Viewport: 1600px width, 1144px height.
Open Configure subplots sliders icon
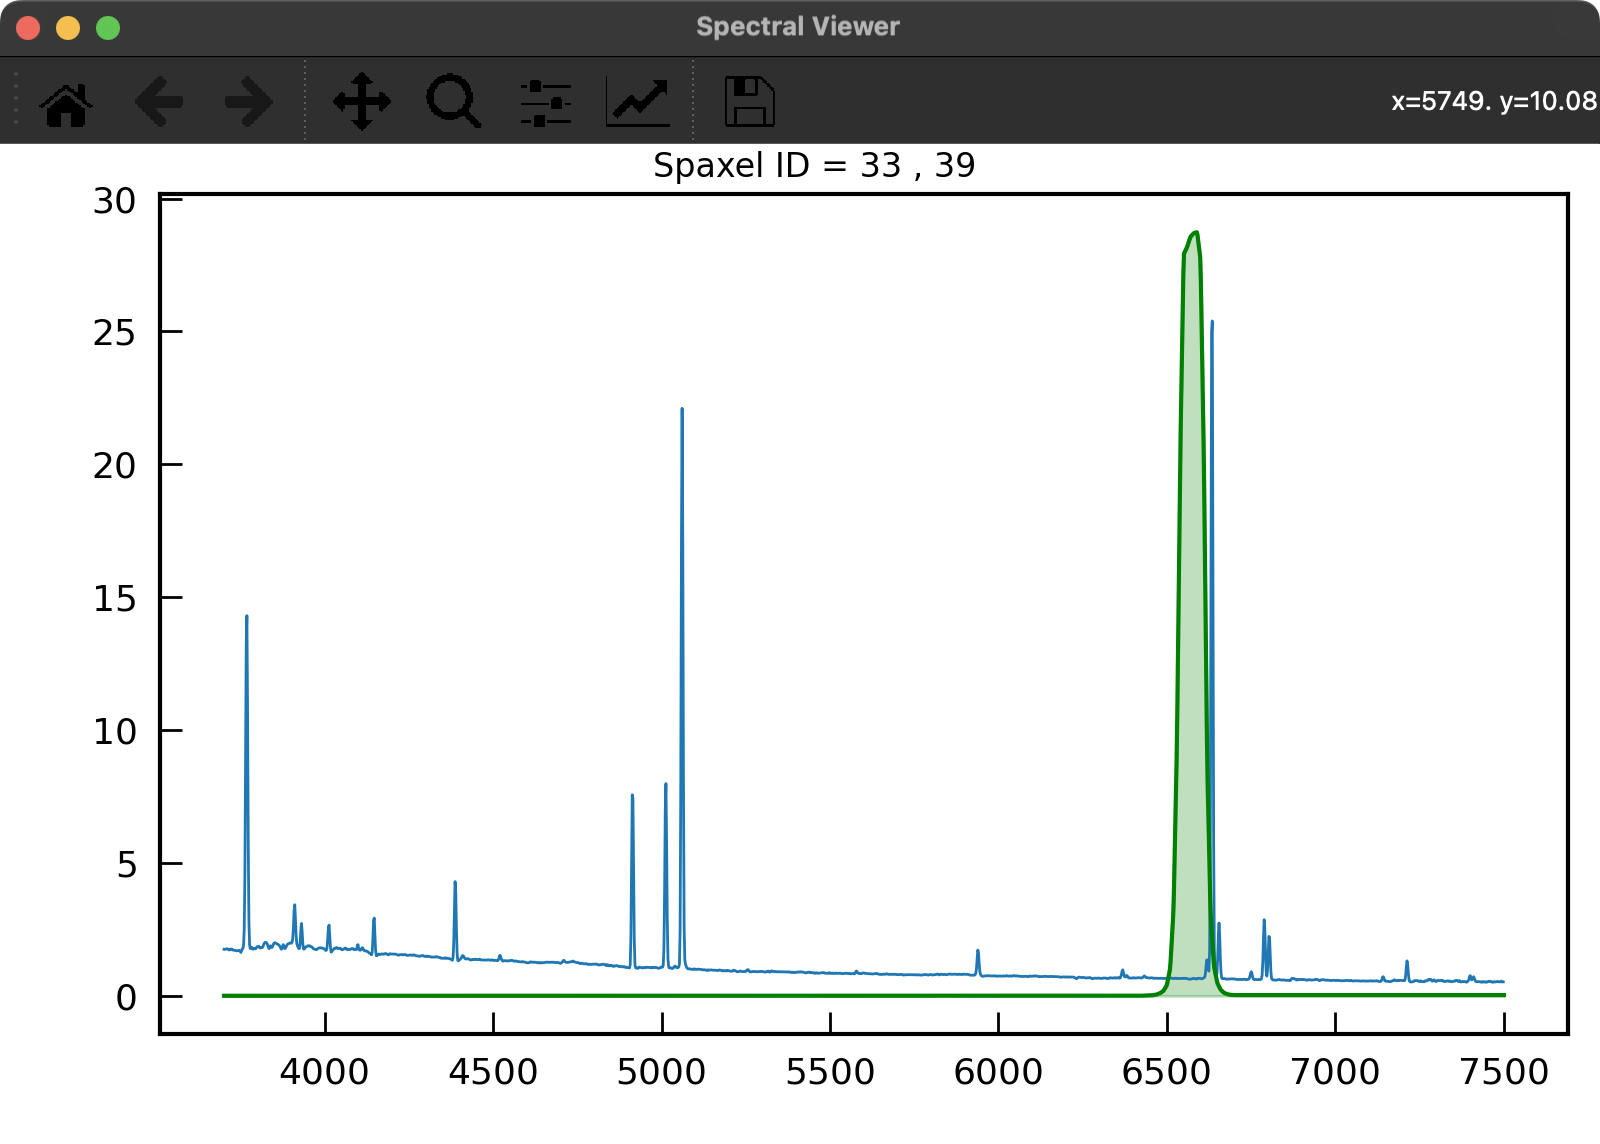point(546,102)
